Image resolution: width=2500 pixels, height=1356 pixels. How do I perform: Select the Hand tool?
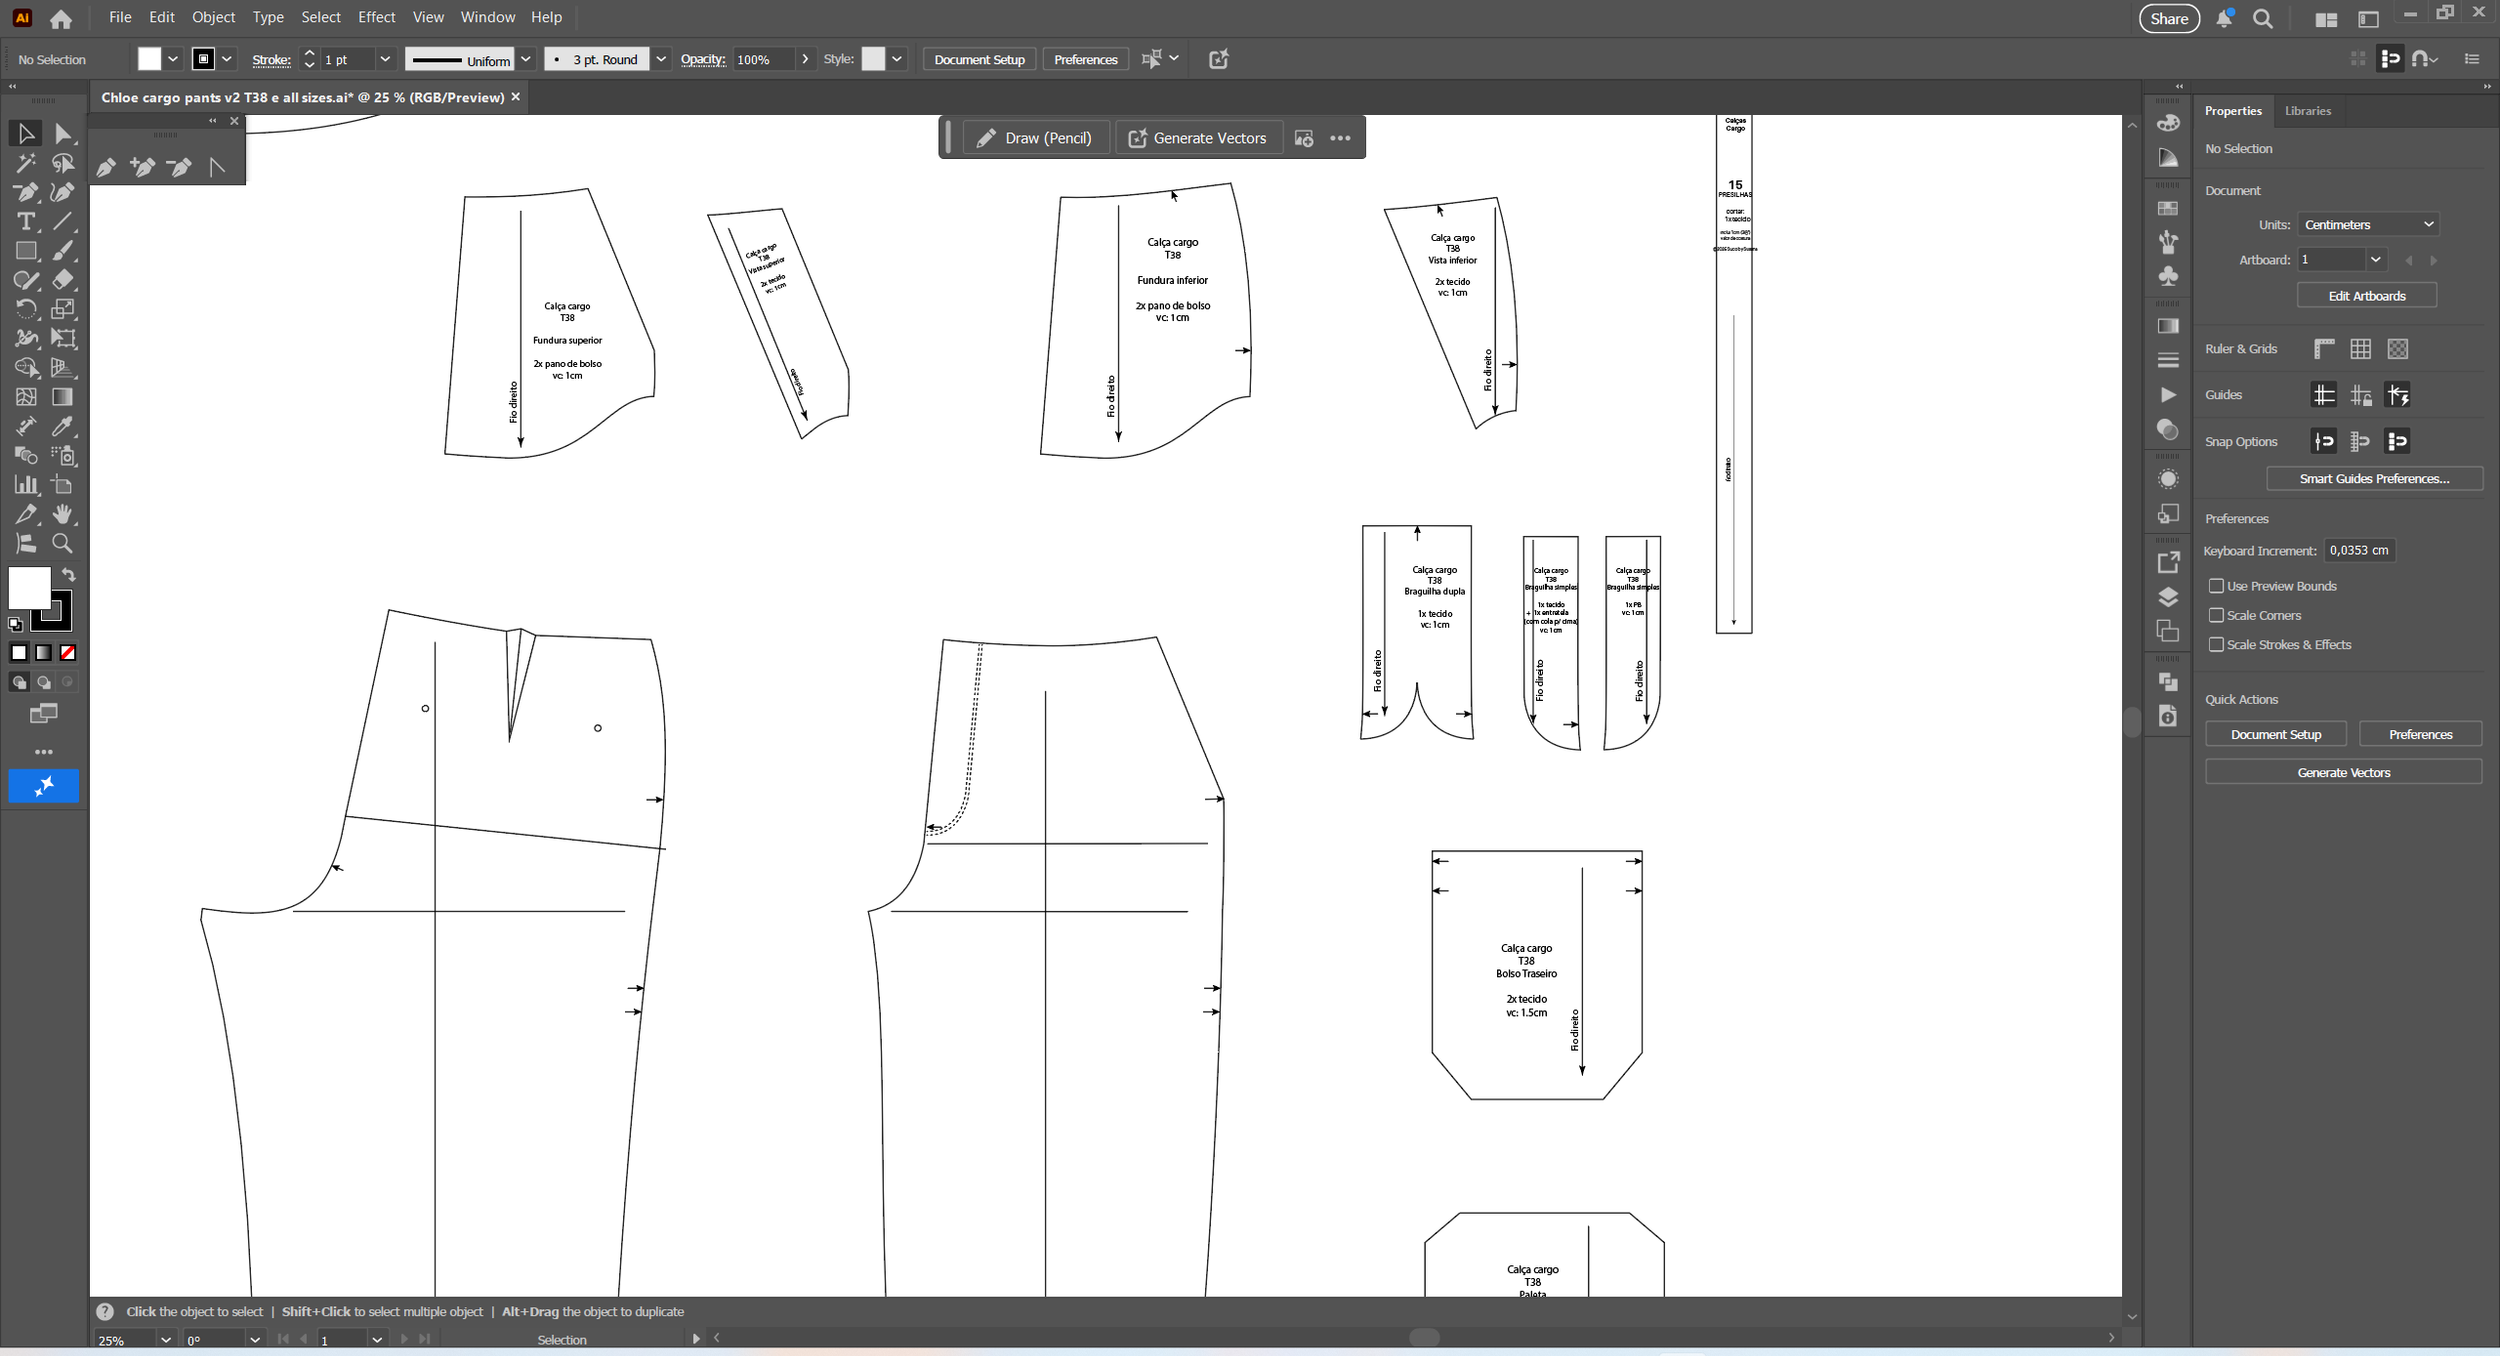[62, 514]
